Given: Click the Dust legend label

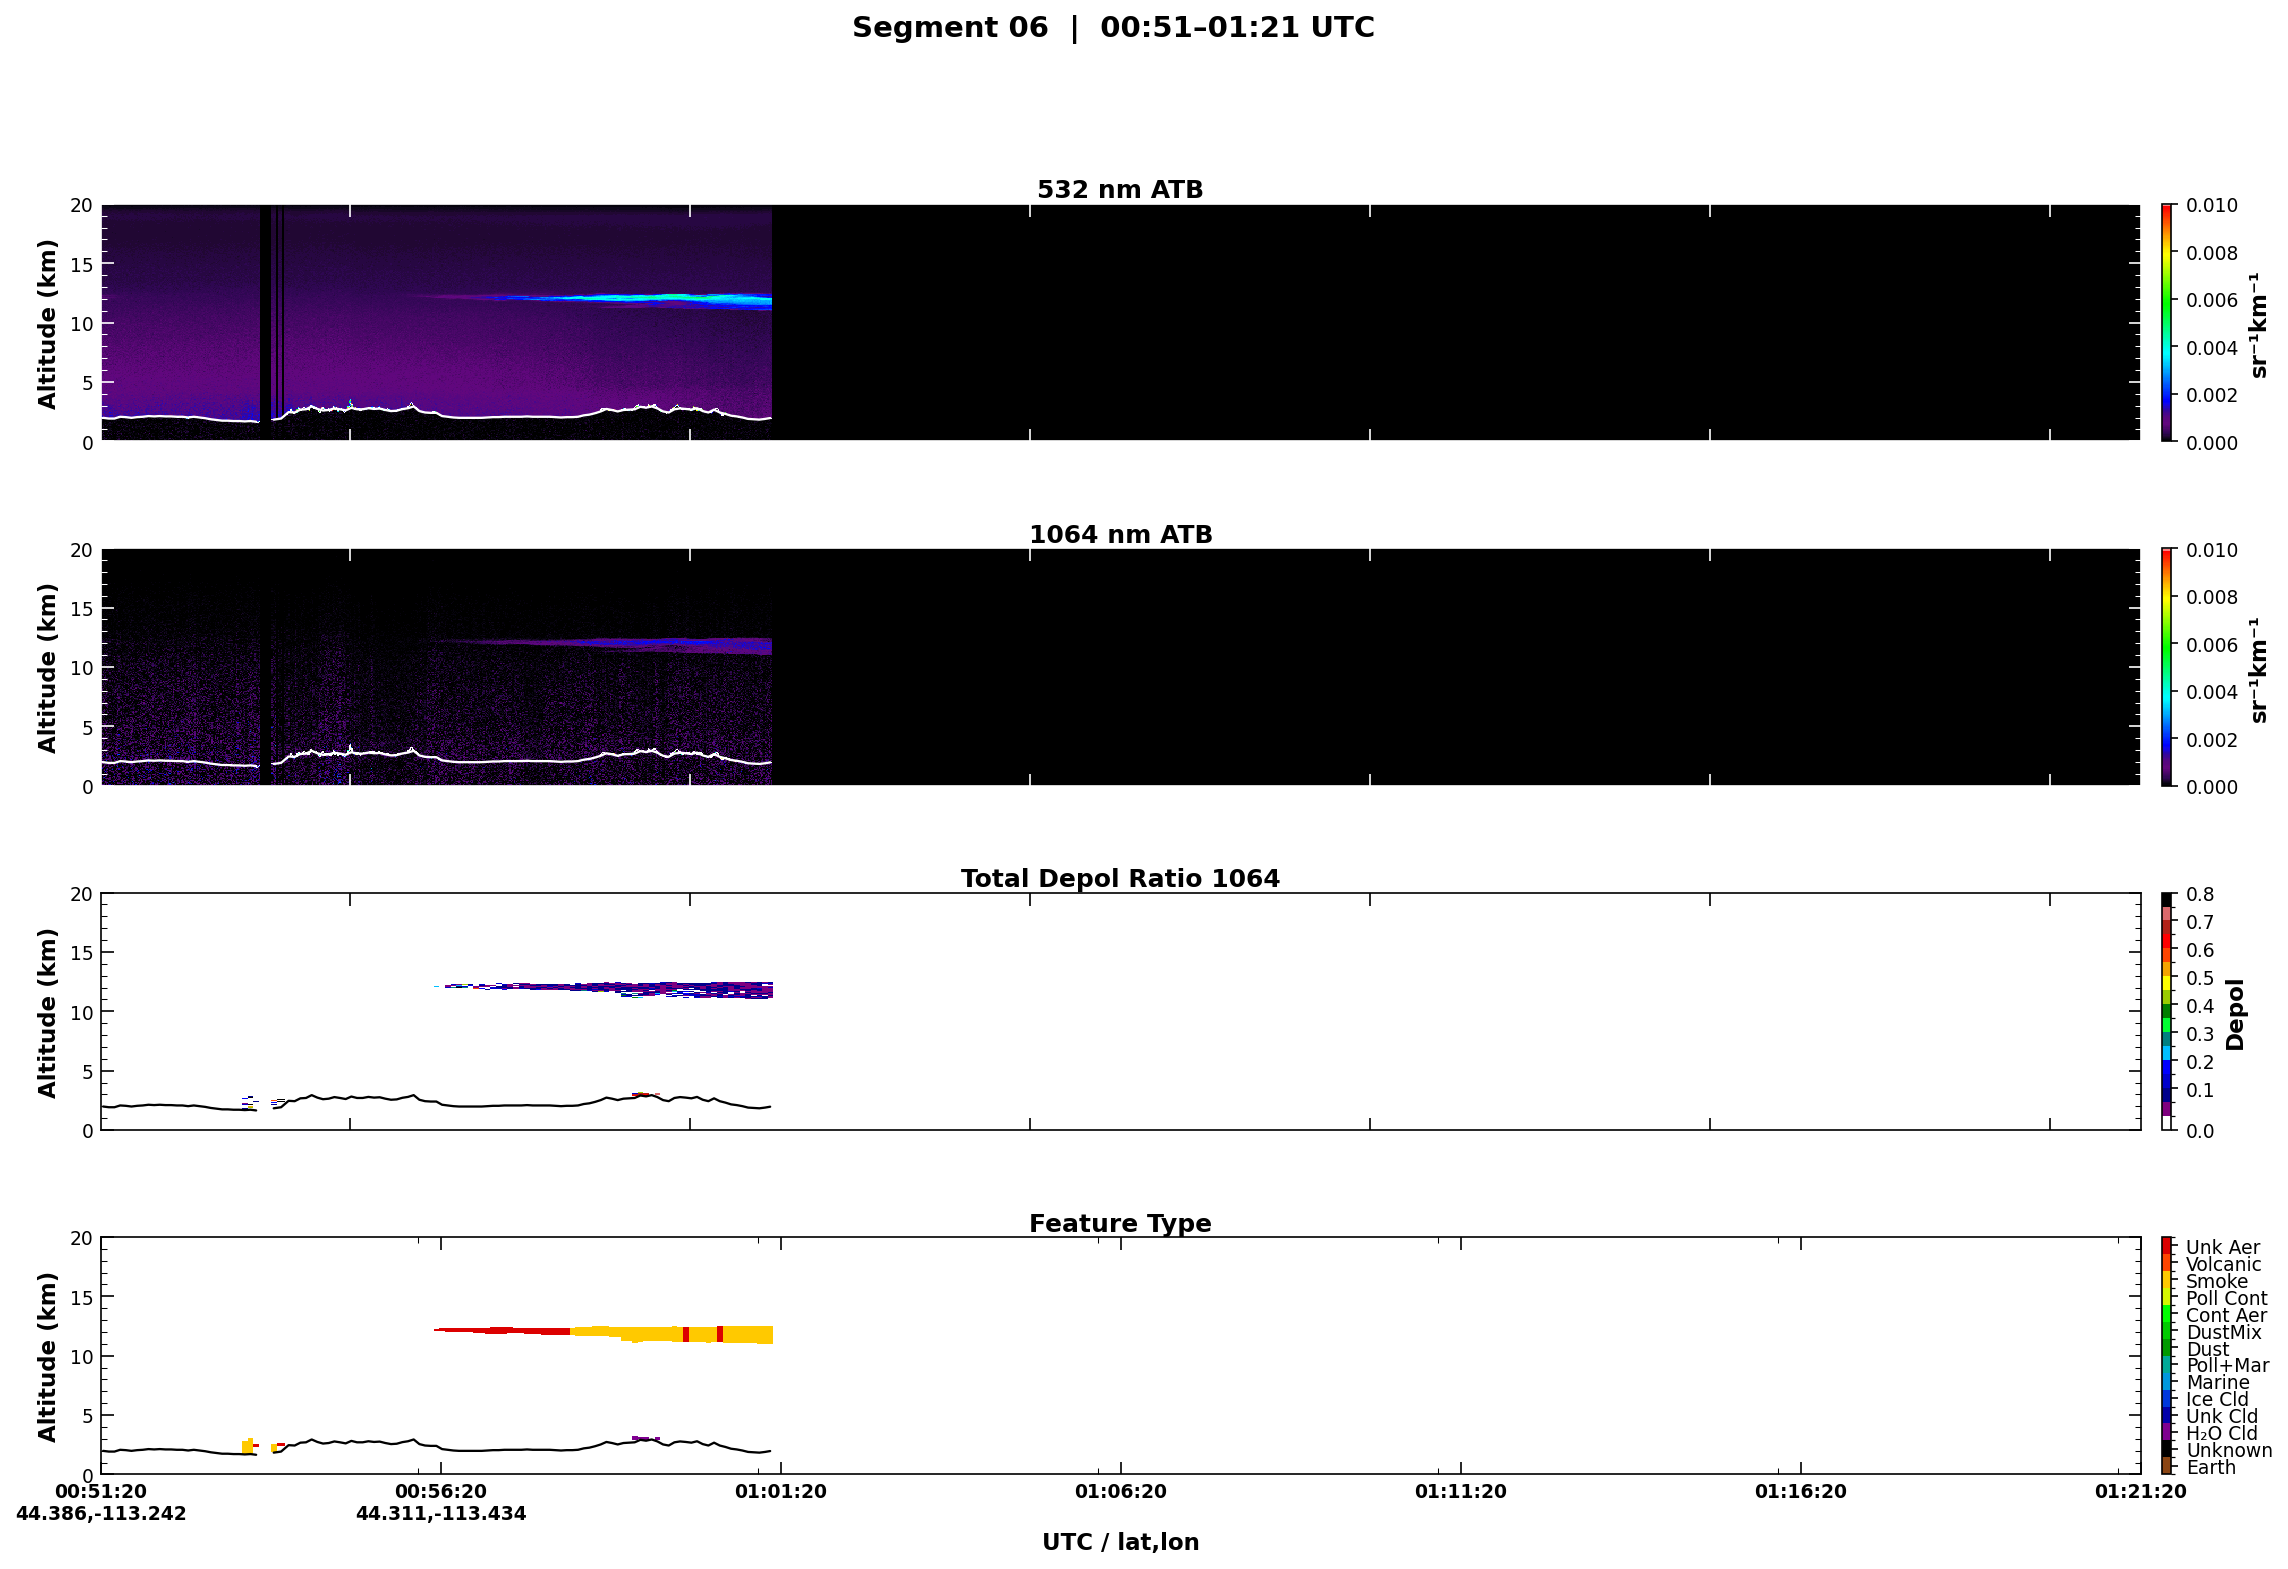Looking at the screenshot, I should 2207,1349.
